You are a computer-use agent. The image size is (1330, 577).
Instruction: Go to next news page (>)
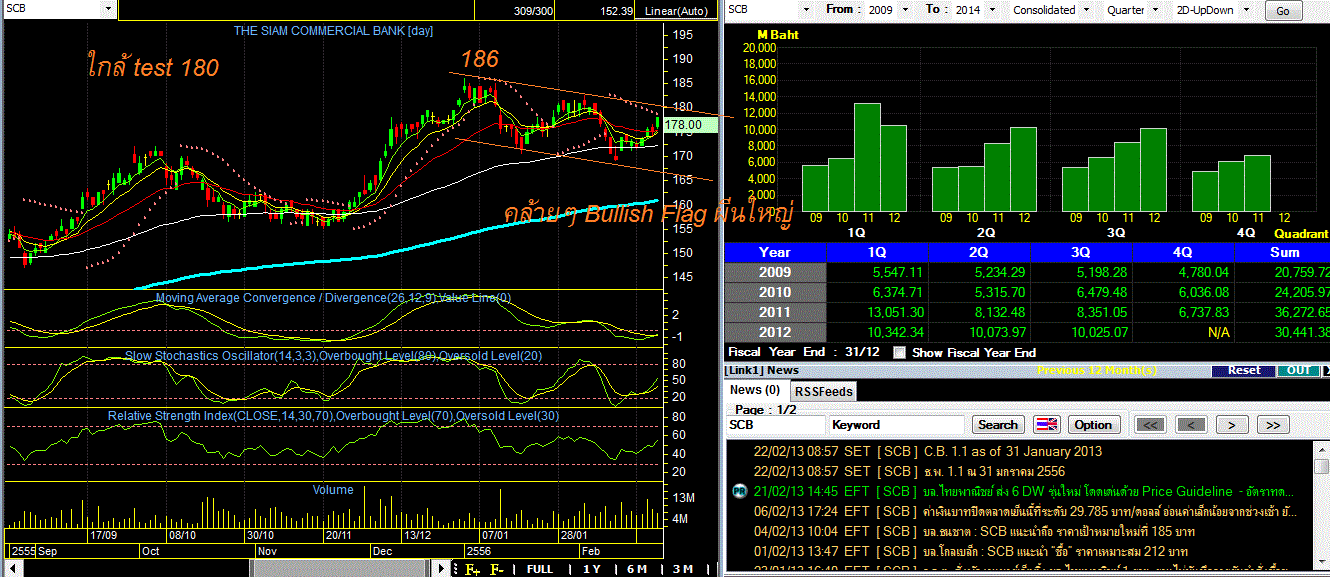(1232, 425)
